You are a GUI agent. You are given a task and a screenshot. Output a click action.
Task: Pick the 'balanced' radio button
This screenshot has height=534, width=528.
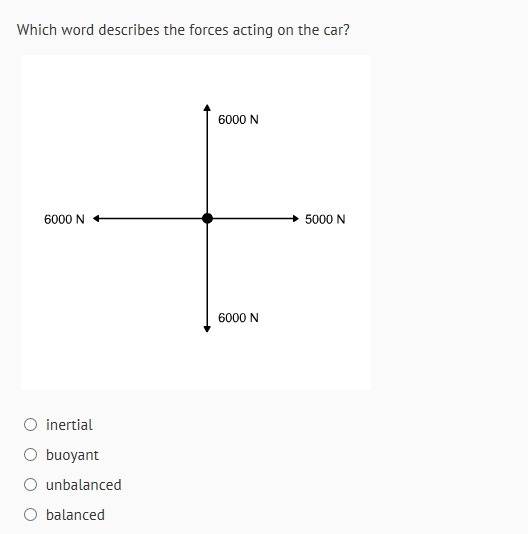[31, 514]
